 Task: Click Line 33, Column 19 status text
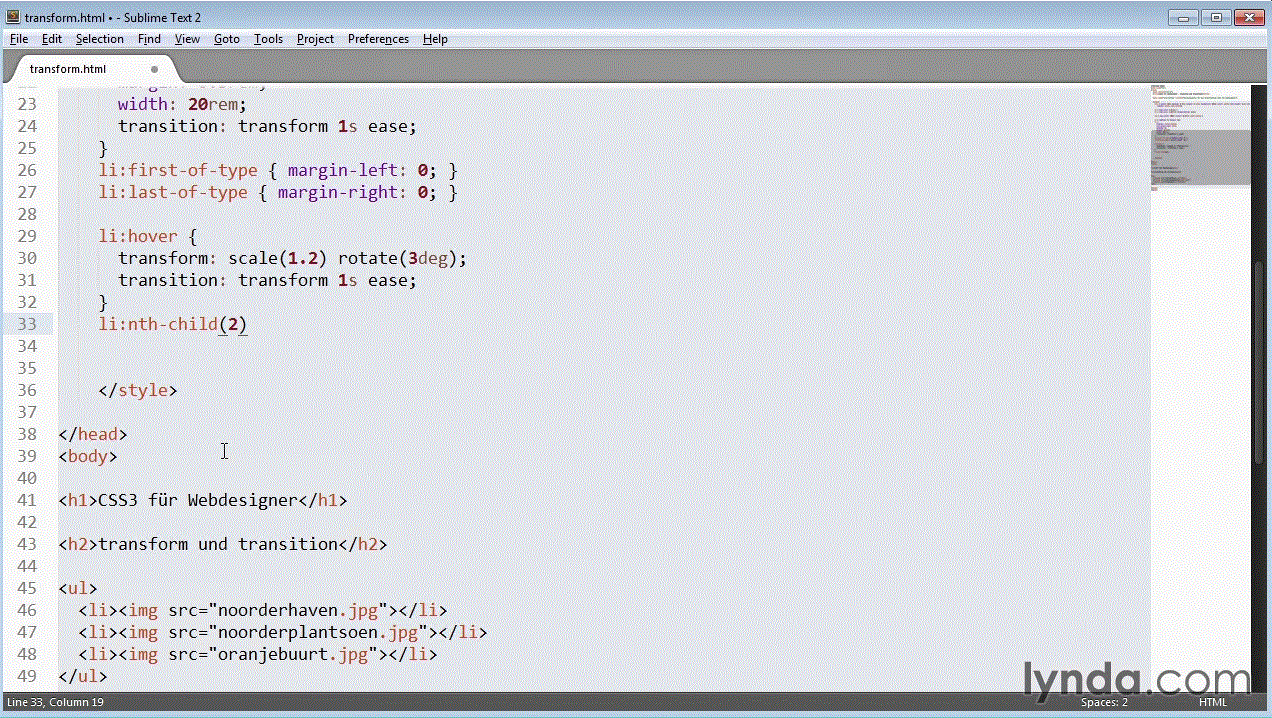(x=55, y=703)
